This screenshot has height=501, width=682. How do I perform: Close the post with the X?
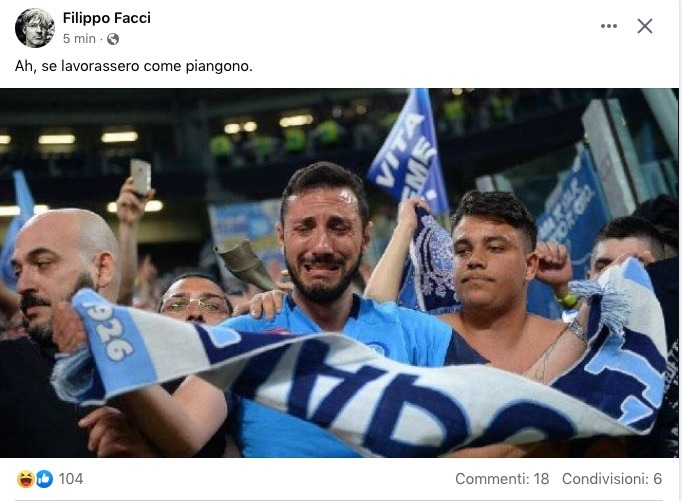(645, 26)
